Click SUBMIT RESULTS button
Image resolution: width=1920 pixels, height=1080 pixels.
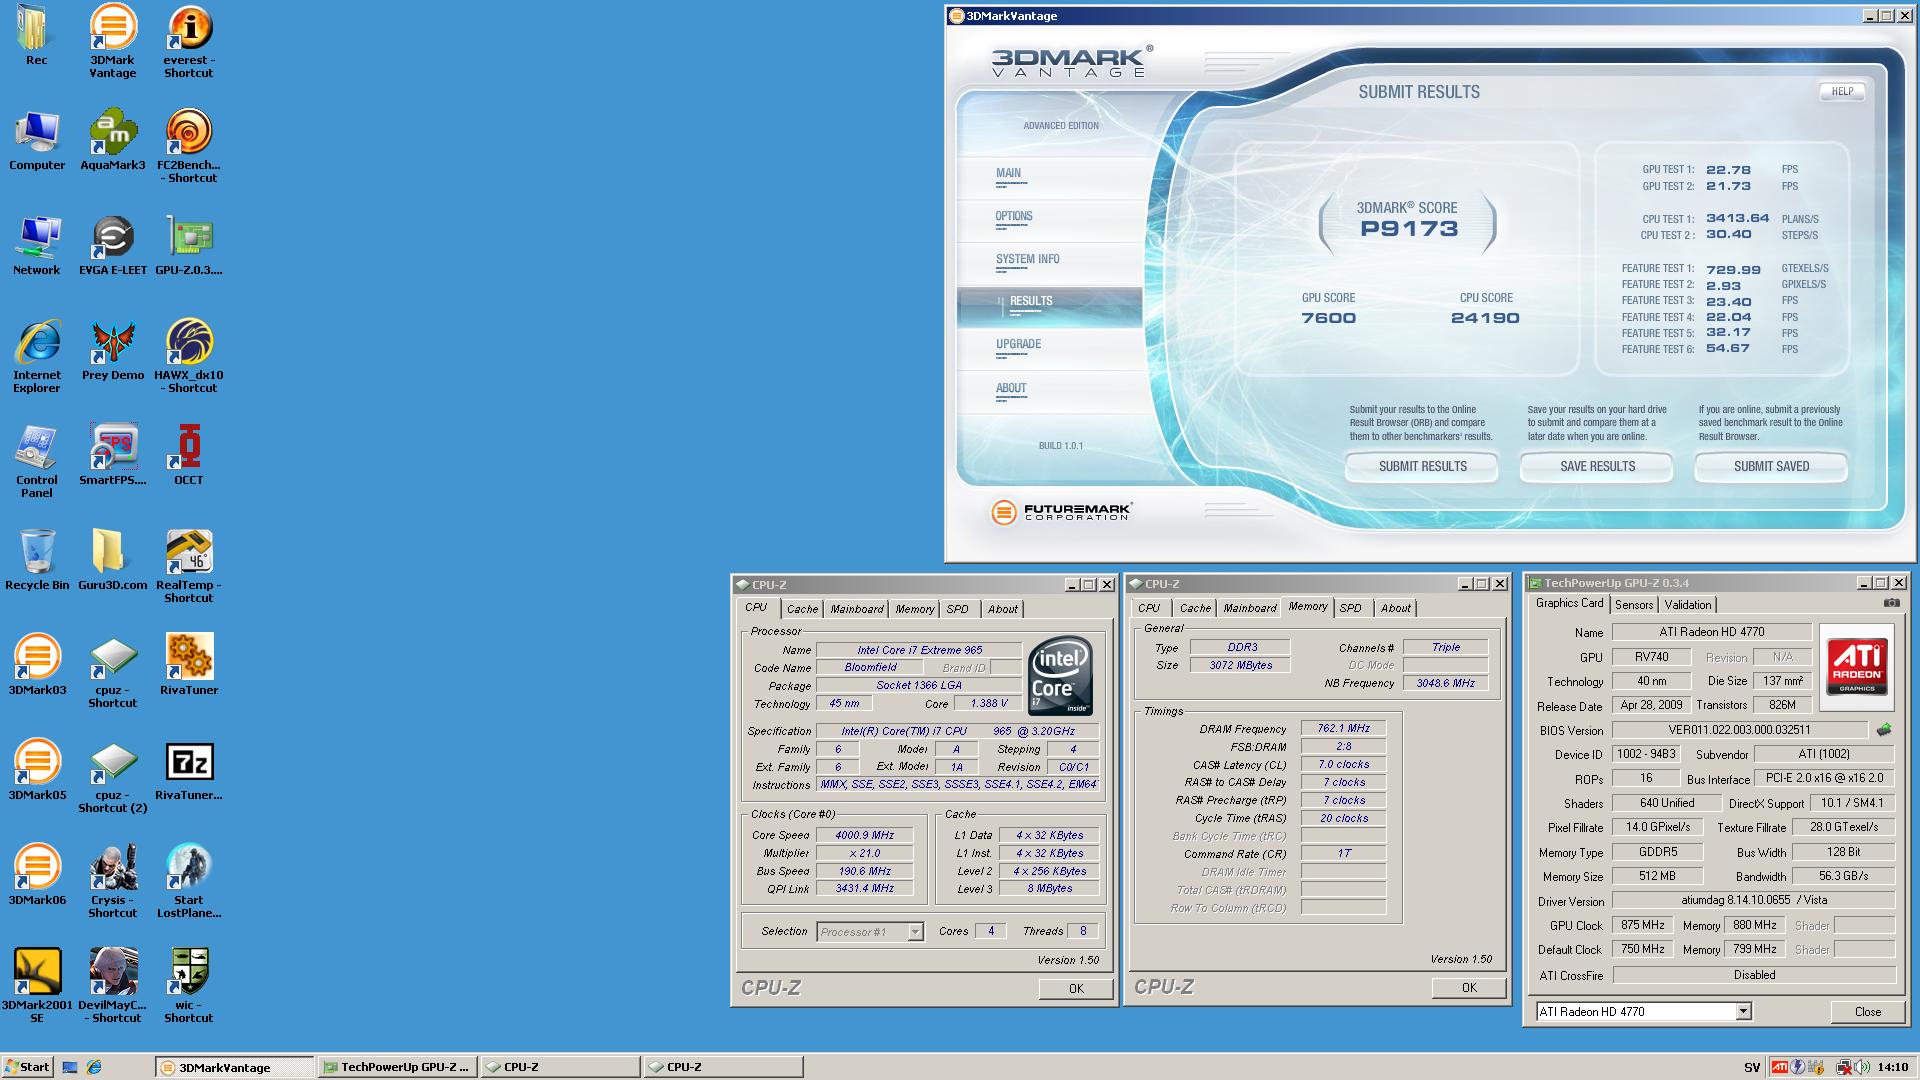tap(1422, 467)
